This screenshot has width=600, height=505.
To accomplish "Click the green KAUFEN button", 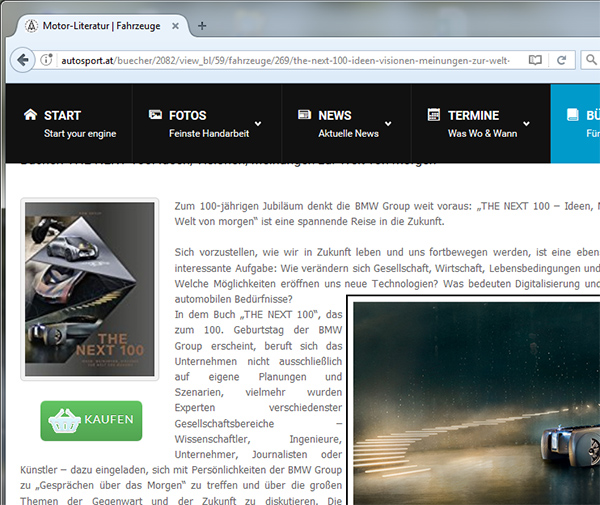I will 91,421.
